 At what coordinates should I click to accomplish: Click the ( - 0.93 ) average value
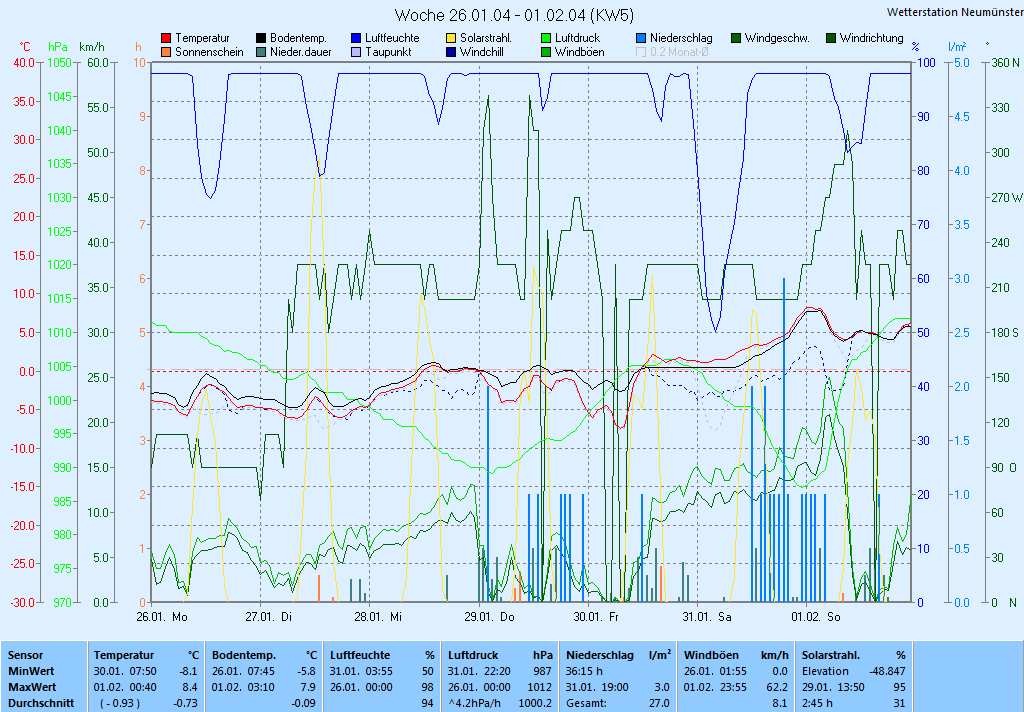tap(120, 704)
